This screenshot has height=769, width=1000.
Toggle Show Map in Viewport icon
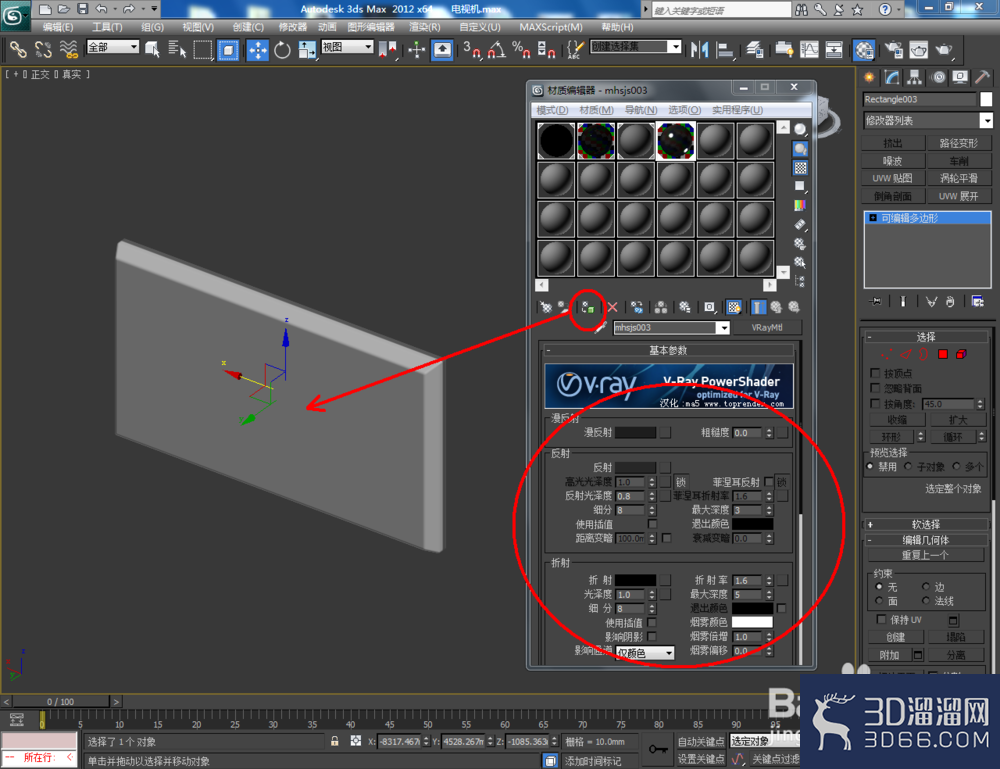pos(734,308)
